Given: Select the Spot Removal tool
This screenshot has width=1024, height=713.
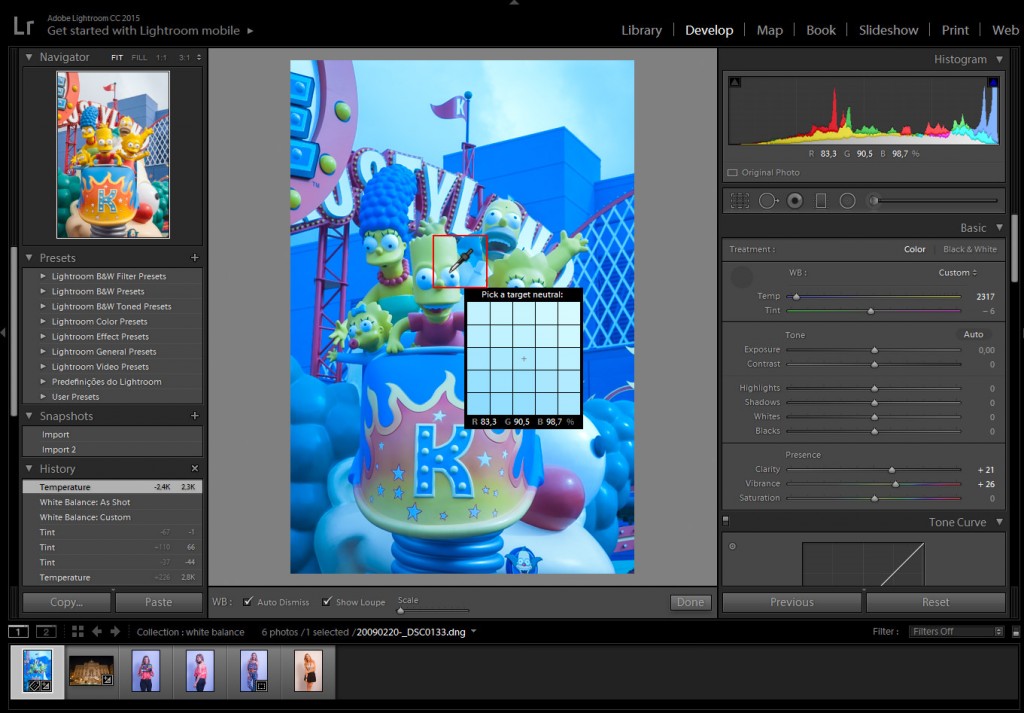Looking at the screenshot, I should tap(769, 200).
